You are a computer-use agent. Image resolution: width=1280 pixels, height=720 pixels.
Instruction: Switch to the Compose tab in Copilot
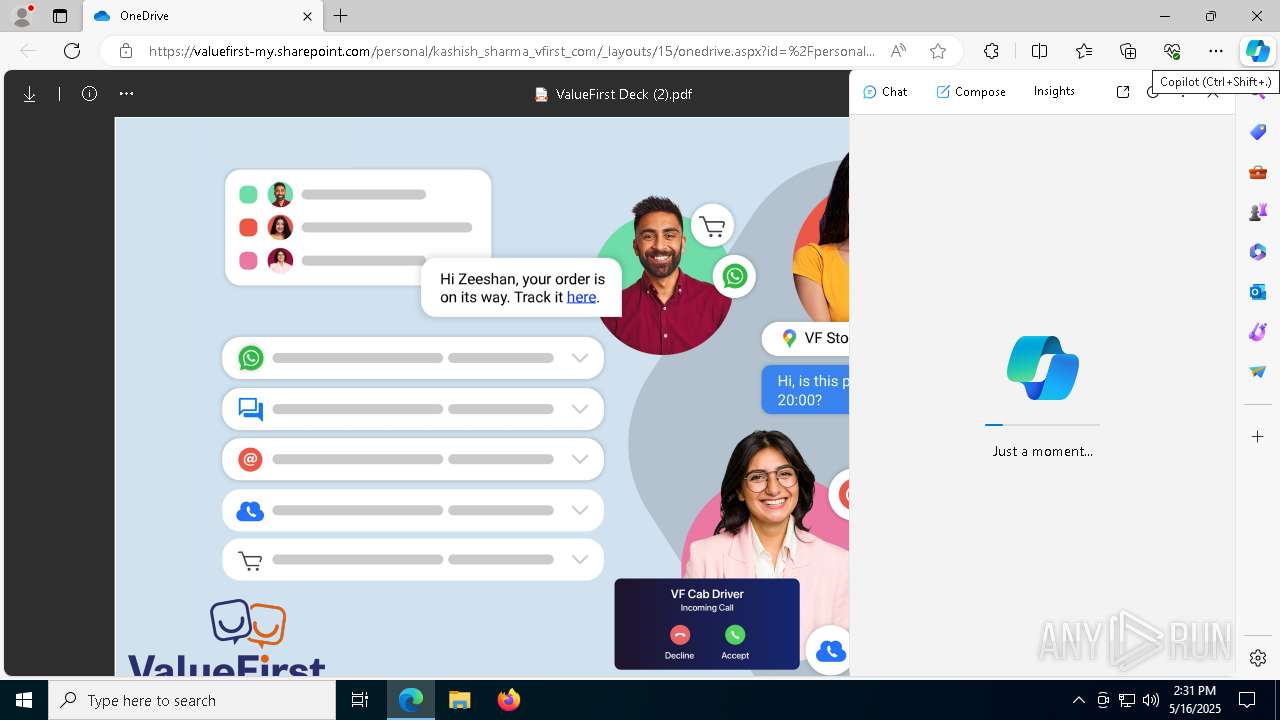click(971, 92)
